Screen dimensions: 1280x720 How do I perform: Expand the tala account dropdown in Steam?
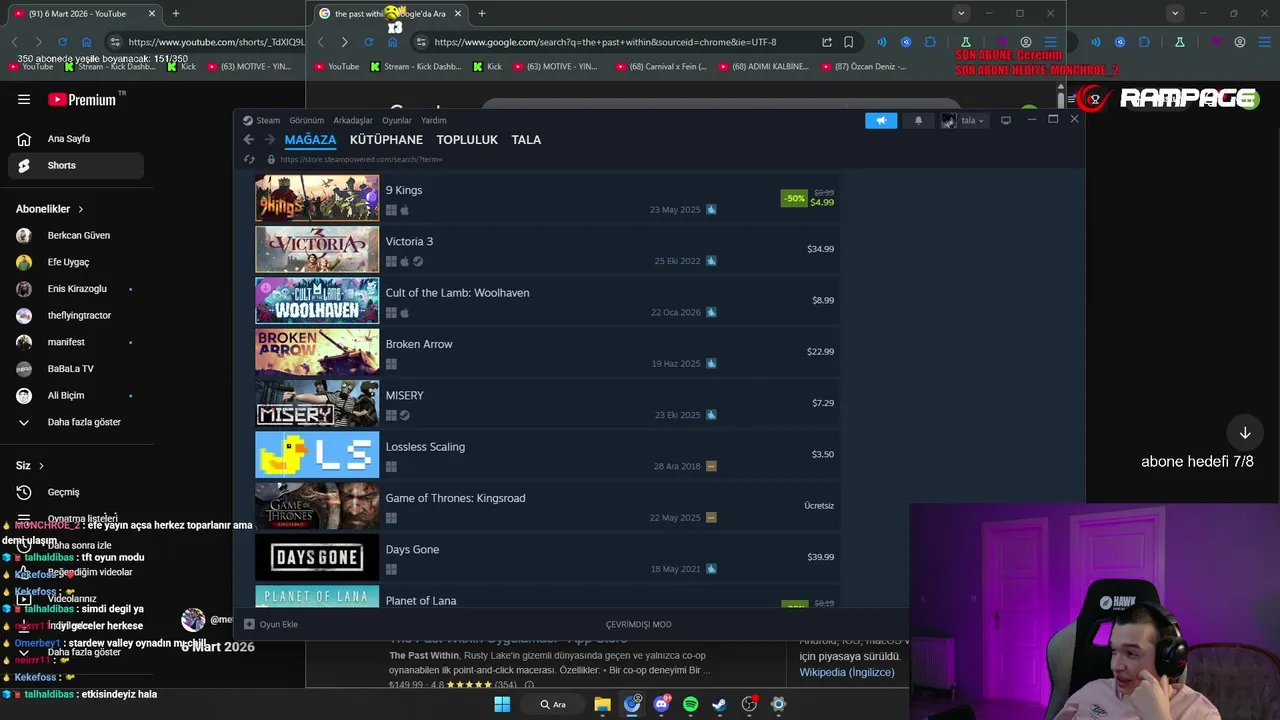[x=963, y=121]
